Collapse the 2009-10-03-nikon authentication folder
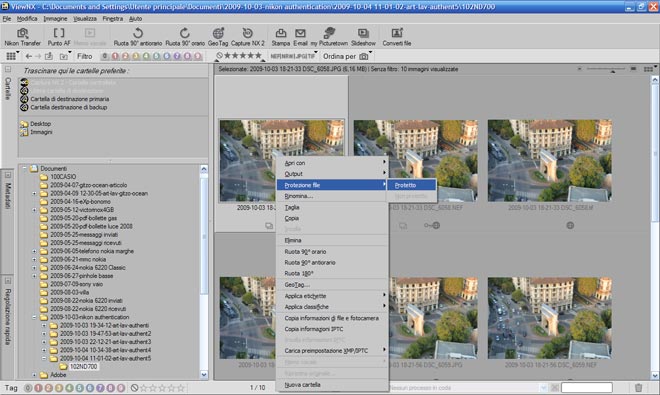Screen dimensions: 660x395 coord(35,317)
